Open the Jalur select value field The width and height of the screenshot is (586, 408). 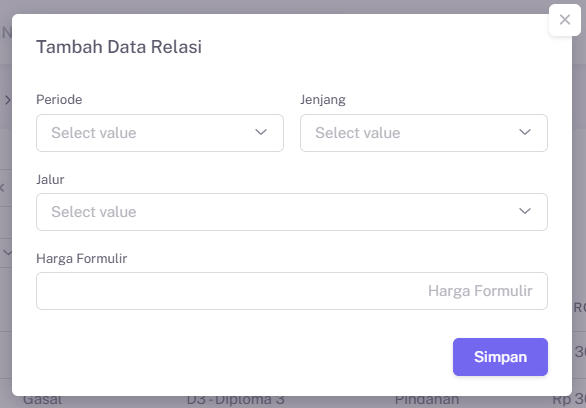292,212
